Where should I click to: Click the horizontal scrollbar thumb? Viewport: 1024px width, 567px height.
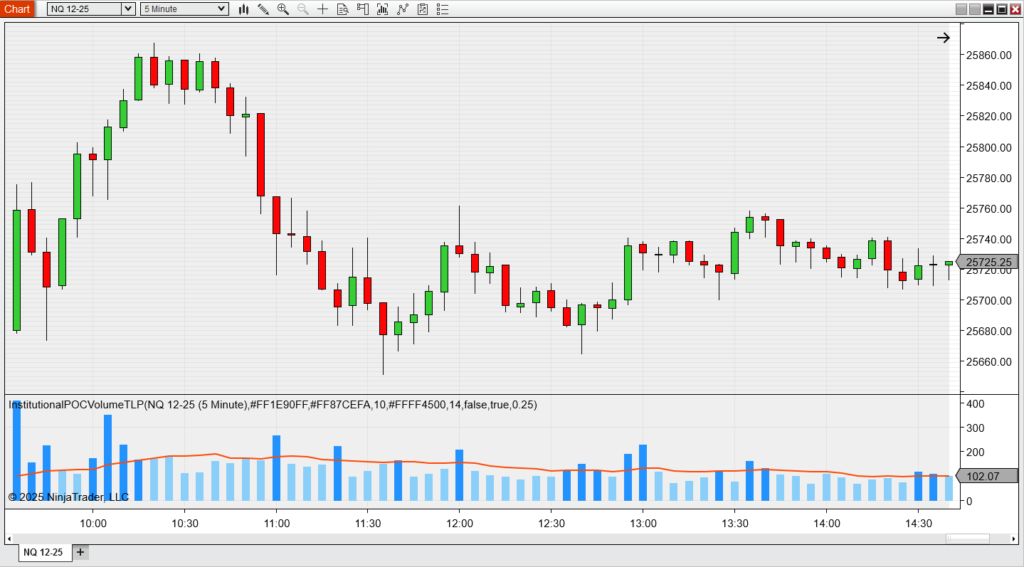[967, 539]
